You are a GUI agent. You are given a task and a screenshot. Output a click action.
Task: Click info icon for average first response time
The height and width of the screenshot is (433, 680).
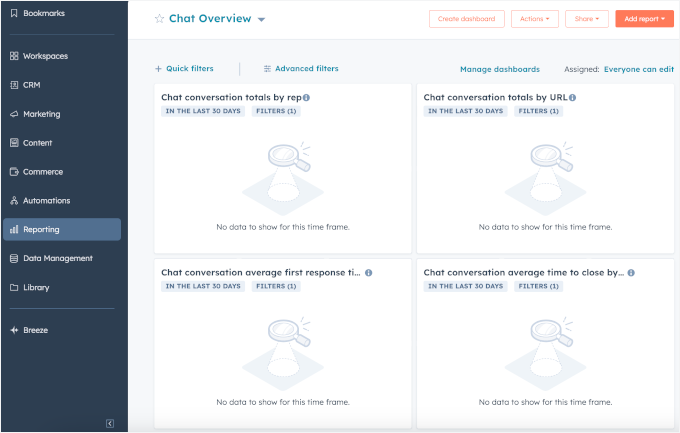(368, 272)
